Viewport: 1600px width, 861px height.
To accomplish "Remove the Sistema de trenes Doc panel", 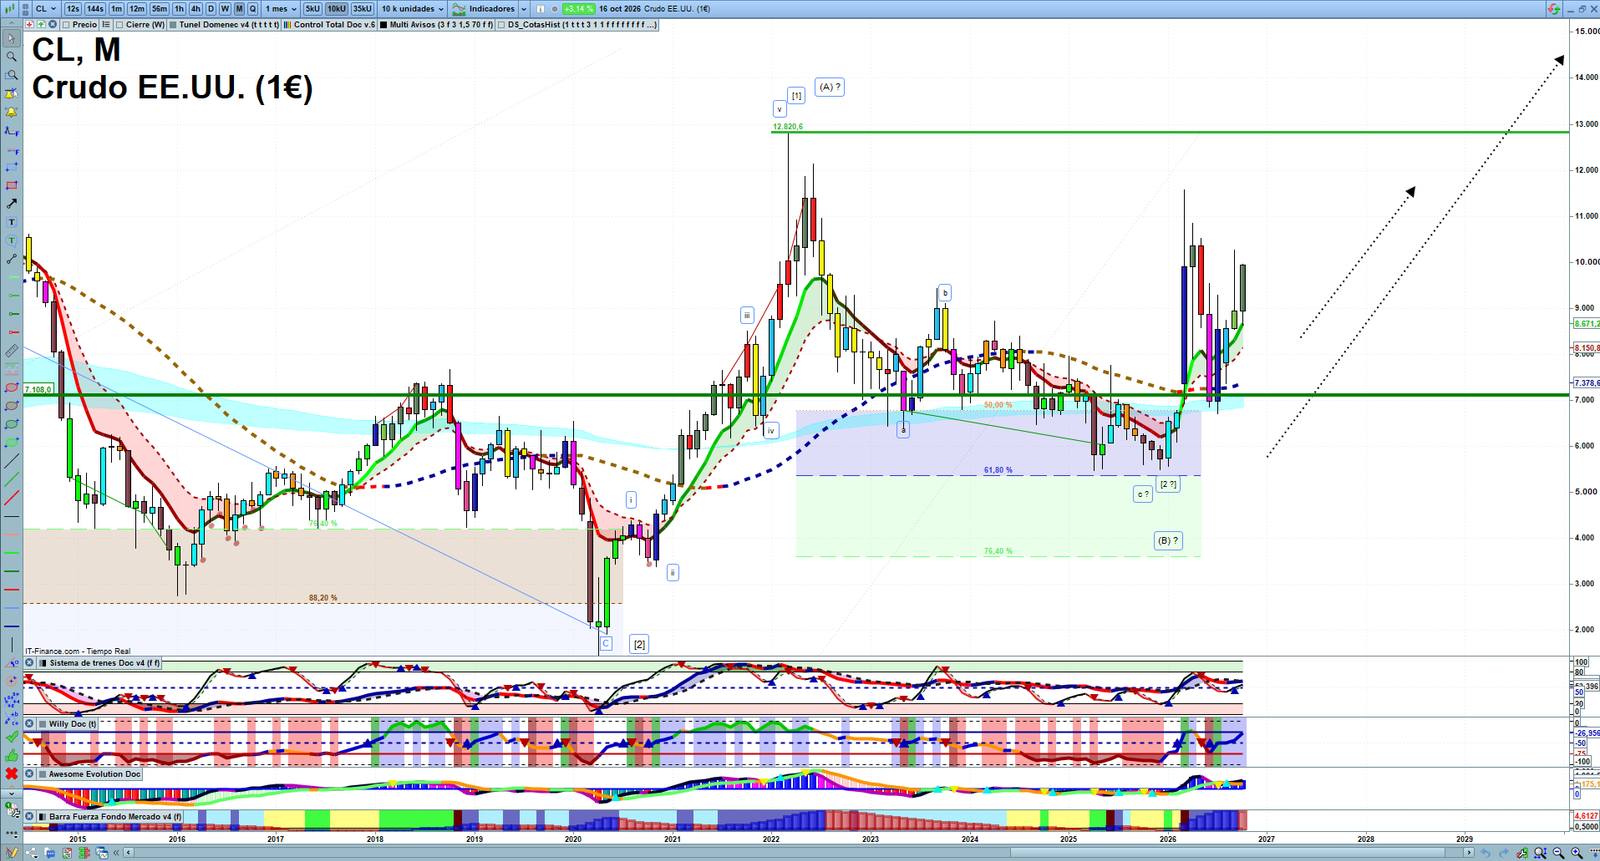I will click(x=30, y=663).
